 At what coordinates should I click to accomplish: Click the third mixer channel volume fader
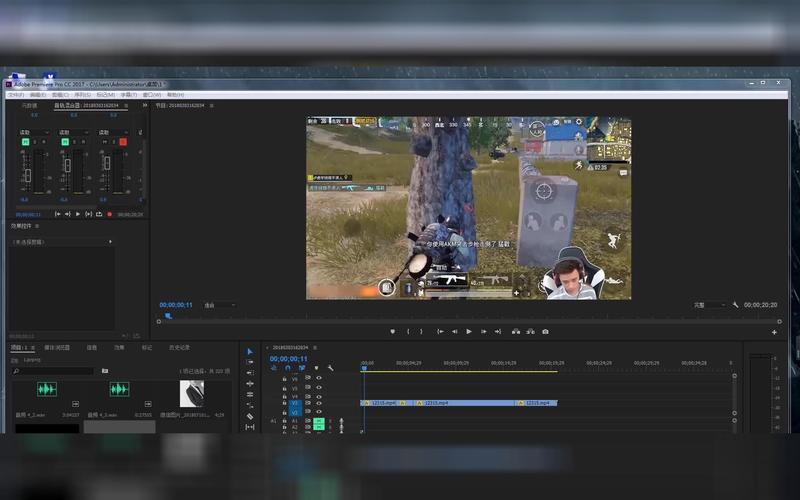pyautogui.click(x=107, y=163)
